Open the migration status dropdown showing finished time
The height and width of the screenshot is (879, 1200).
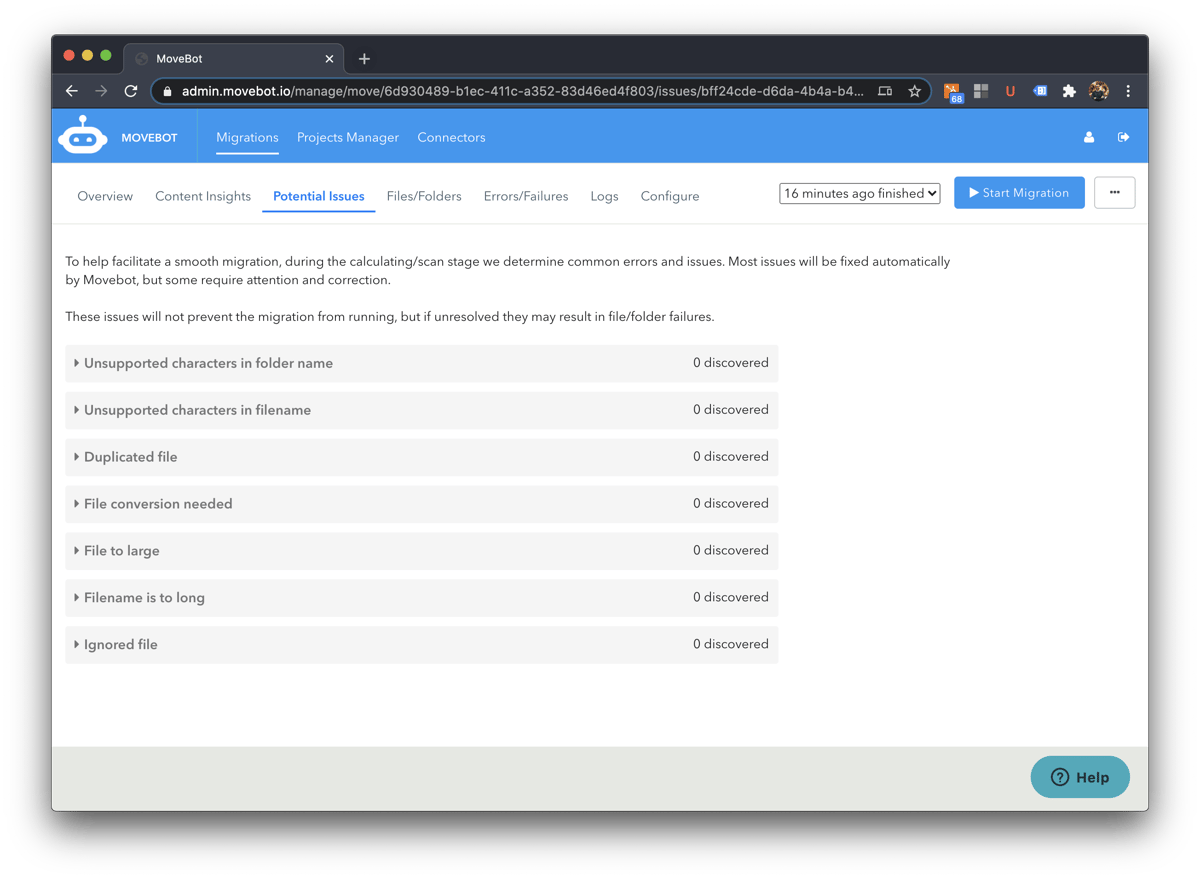[858, 193]
